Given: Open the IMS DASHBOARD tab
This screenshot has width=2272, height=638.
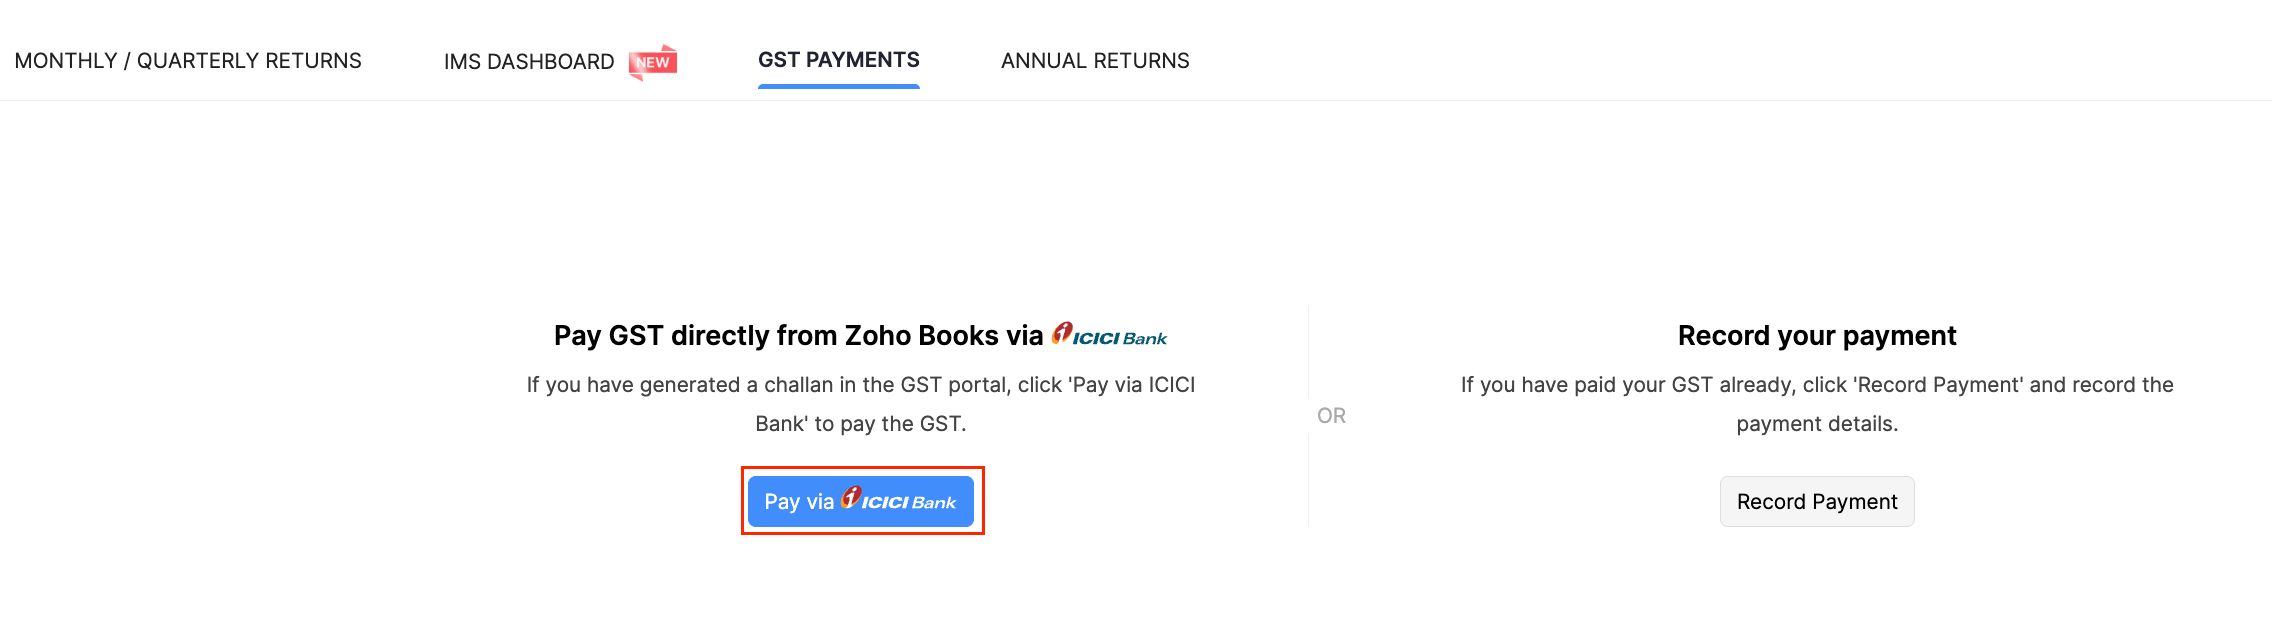Looking at the screenshot, I should [529, 61].
